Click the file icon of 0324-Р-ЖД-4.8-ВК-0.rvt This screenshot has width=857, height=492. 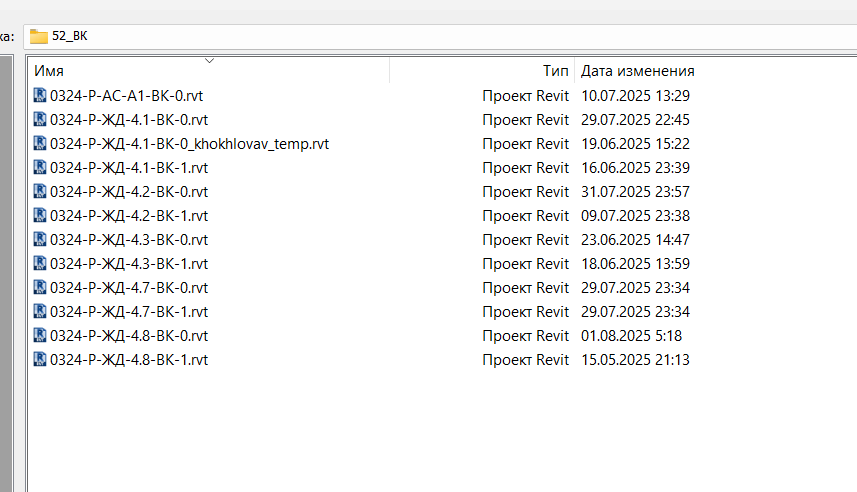pyautogui.click(x=40, y=336)
